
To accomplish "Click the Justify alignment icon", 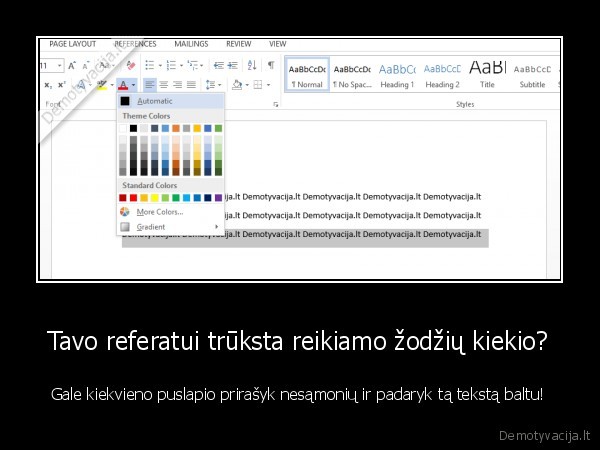I will click(x=190, y=86).
